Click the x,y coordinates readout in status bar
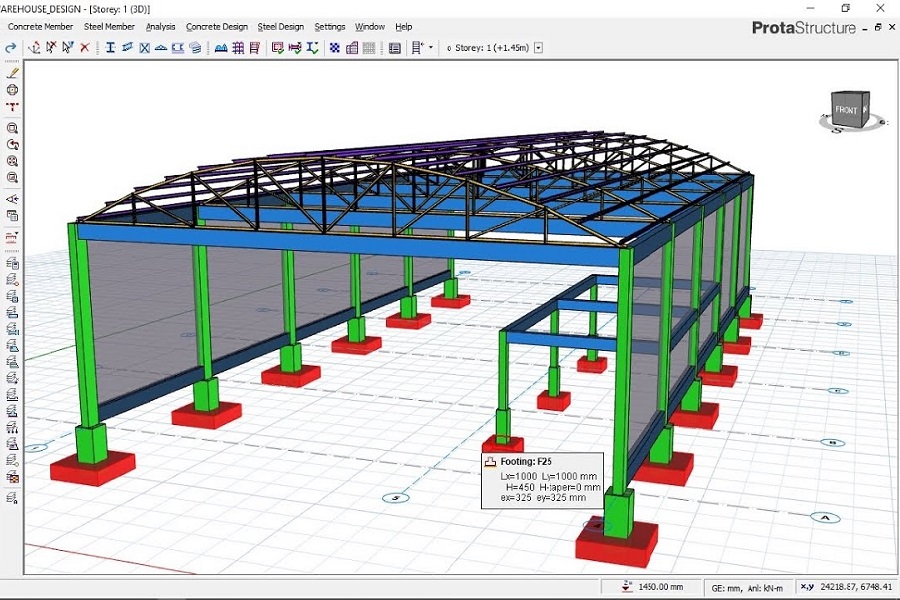This screenshot has height=600, width=900. pos(846,587)
